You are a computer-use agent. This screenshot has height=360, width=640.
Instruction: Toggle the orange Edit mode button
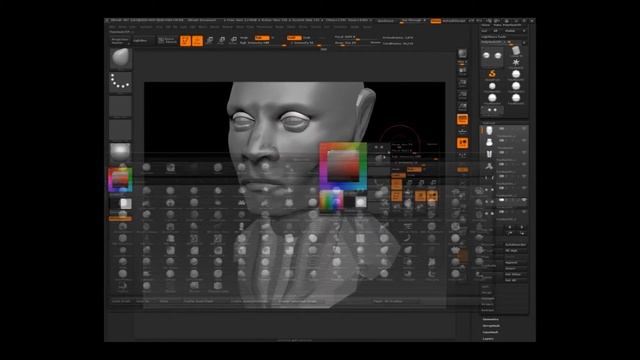tap(185, 41)
